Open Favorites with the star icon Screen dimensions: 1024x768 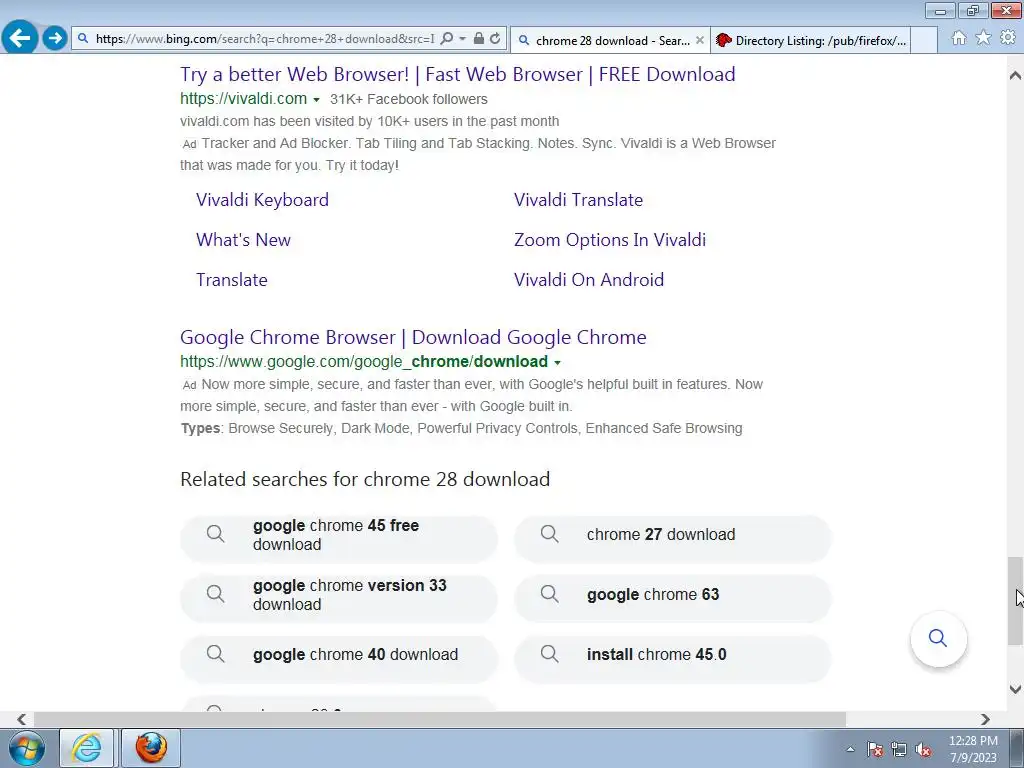point(983,38)
